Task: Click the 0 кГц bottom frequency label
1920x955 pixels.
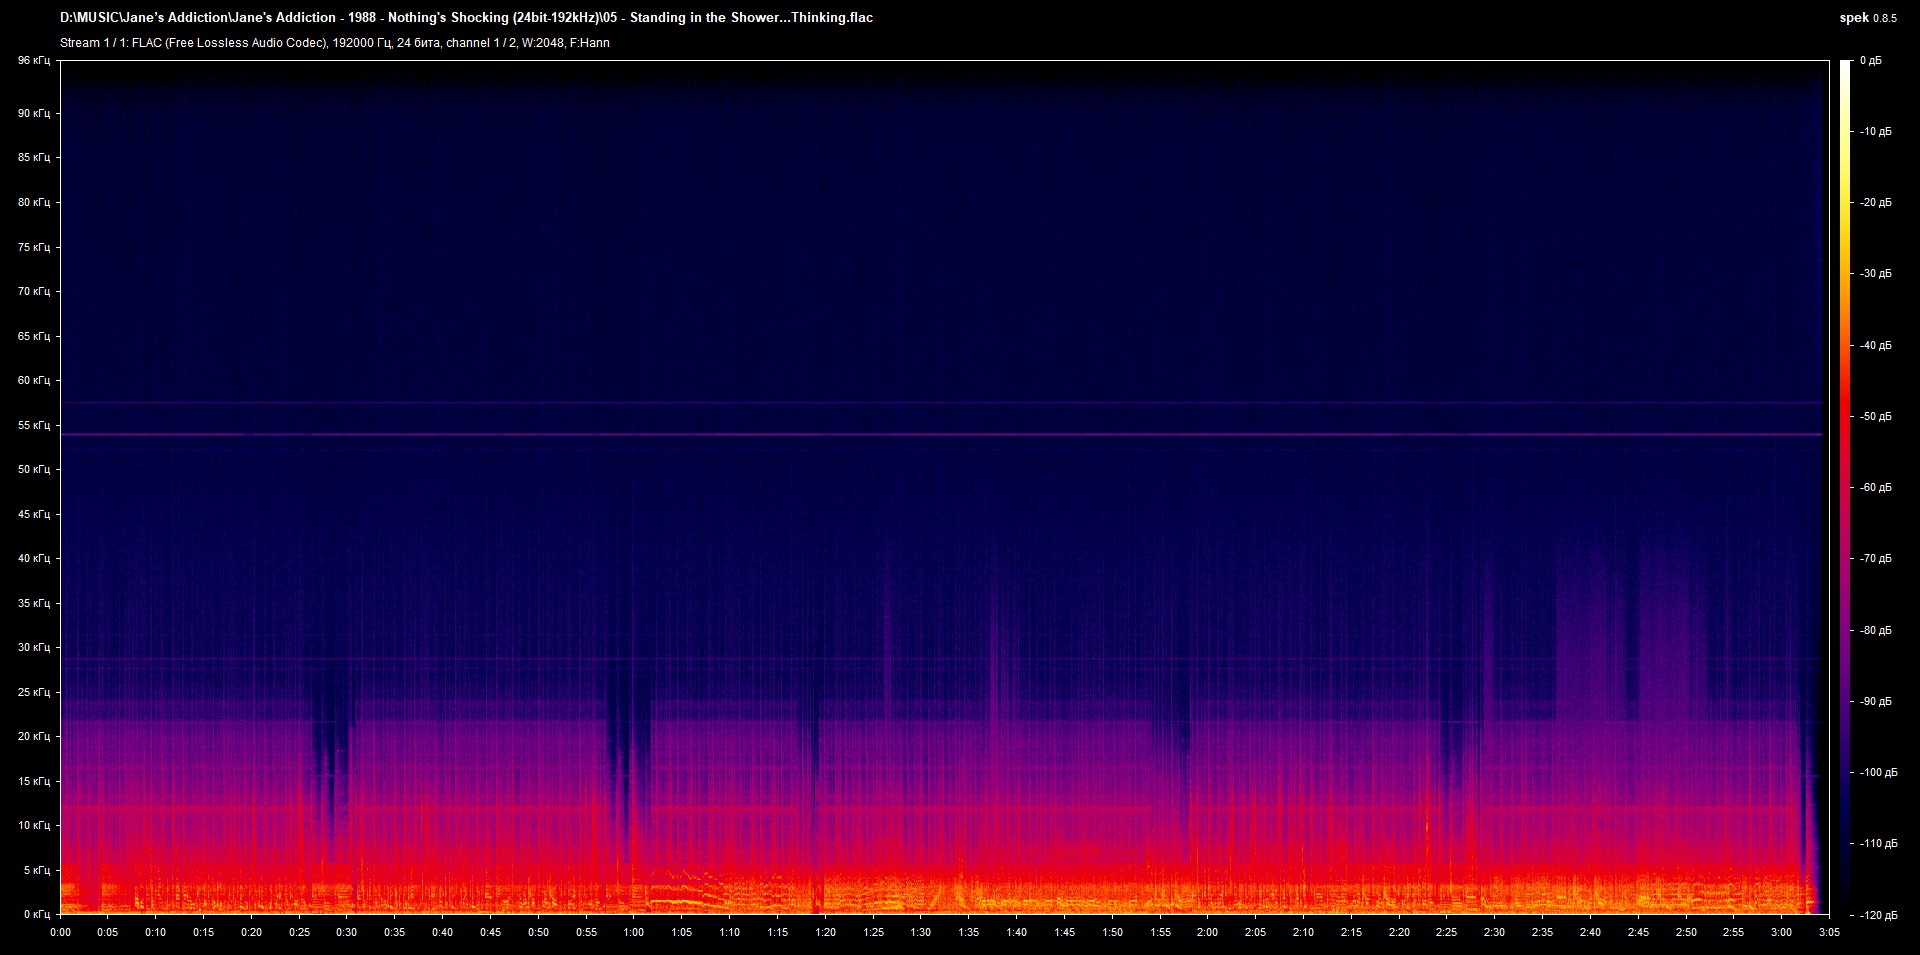Action: (36, 914)
